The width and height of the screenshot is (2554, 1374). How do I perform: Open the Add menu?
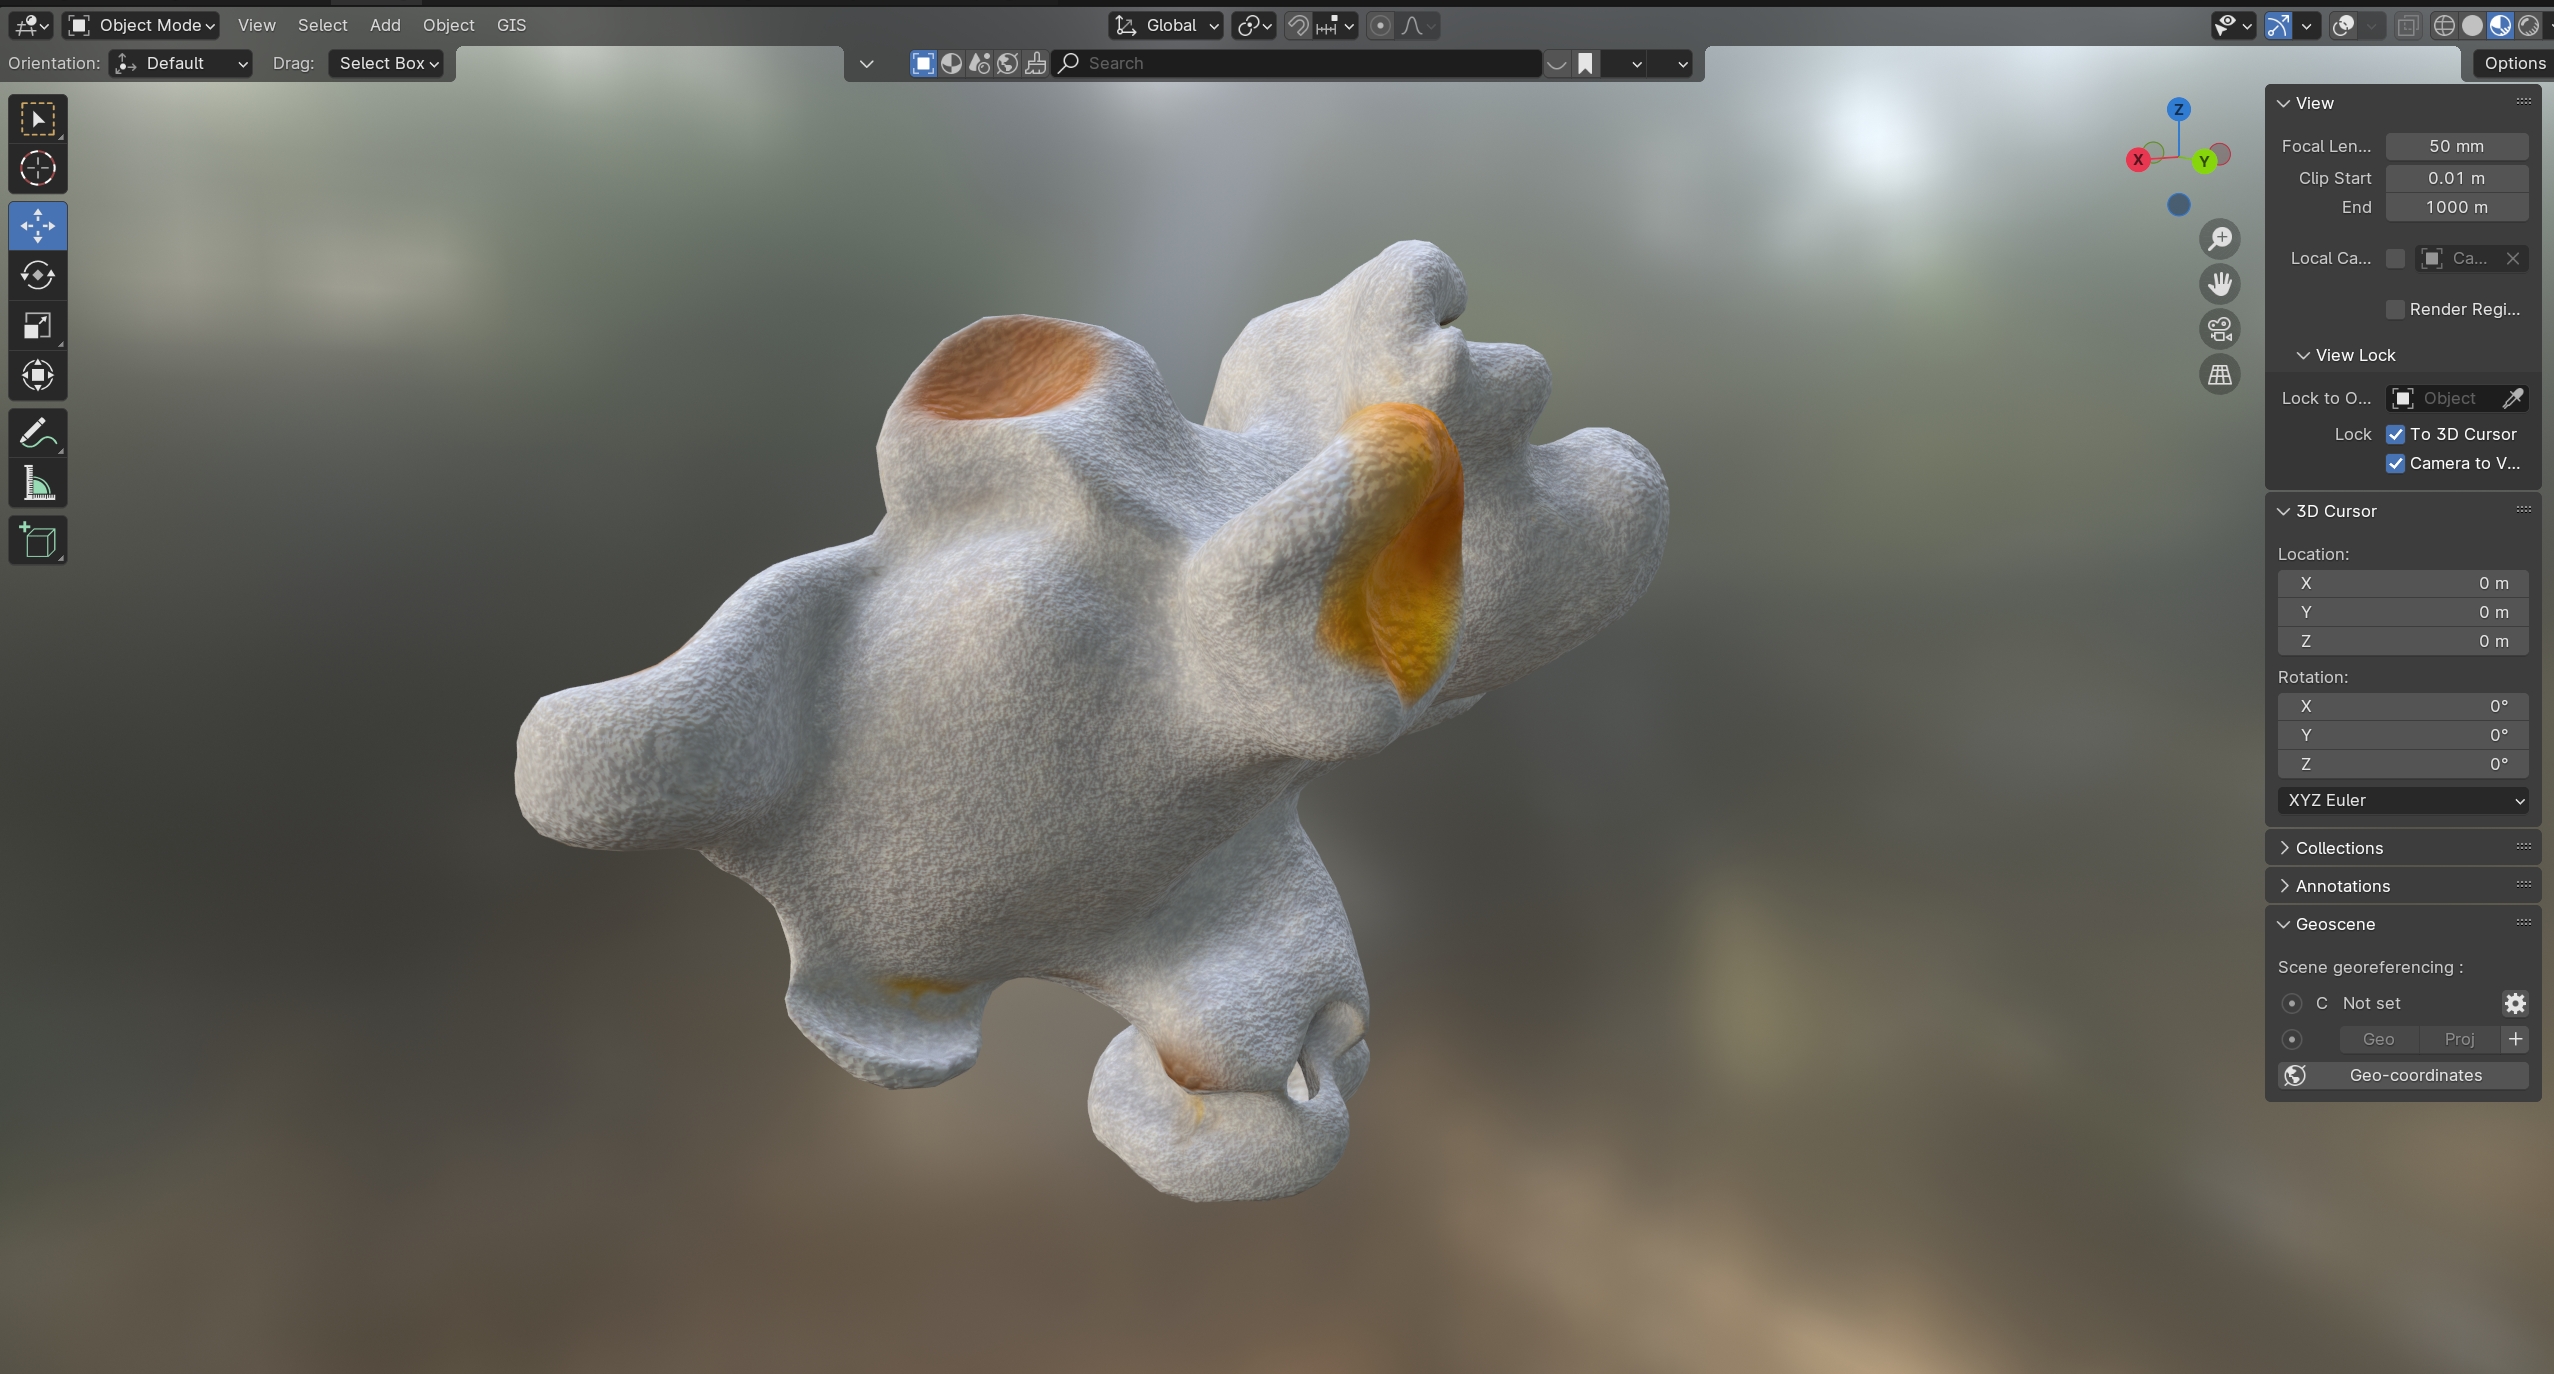pos(384,25)
